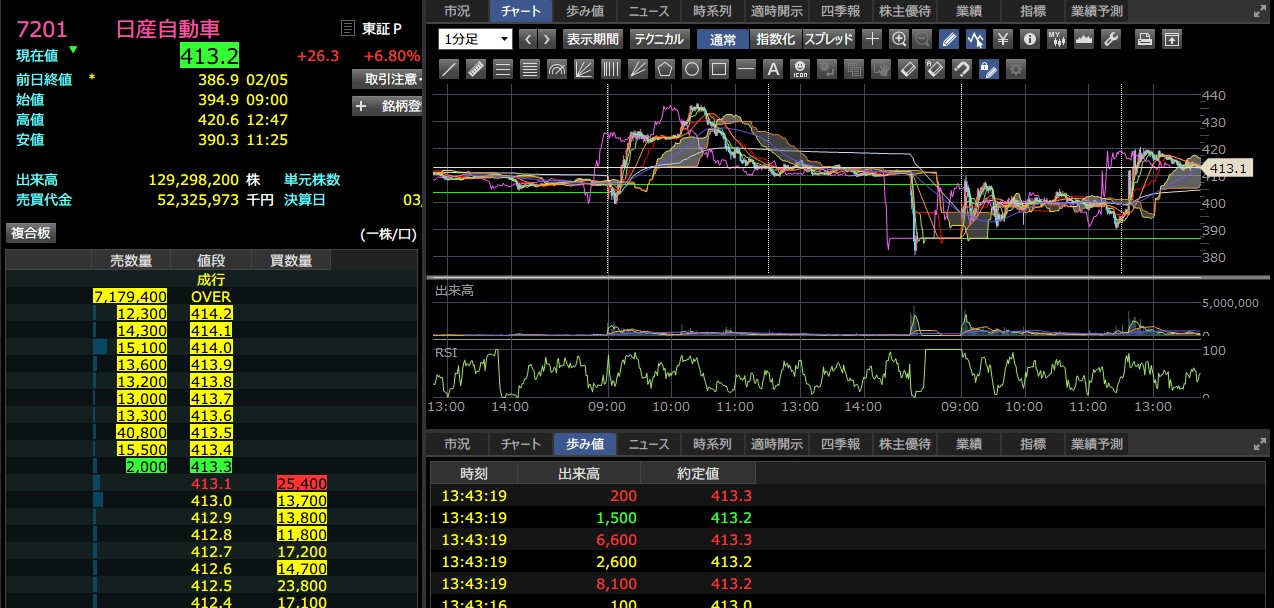1274x608 pixels.
Task: Open the ニュース tab in chart panel
Action: pos(649,11)
